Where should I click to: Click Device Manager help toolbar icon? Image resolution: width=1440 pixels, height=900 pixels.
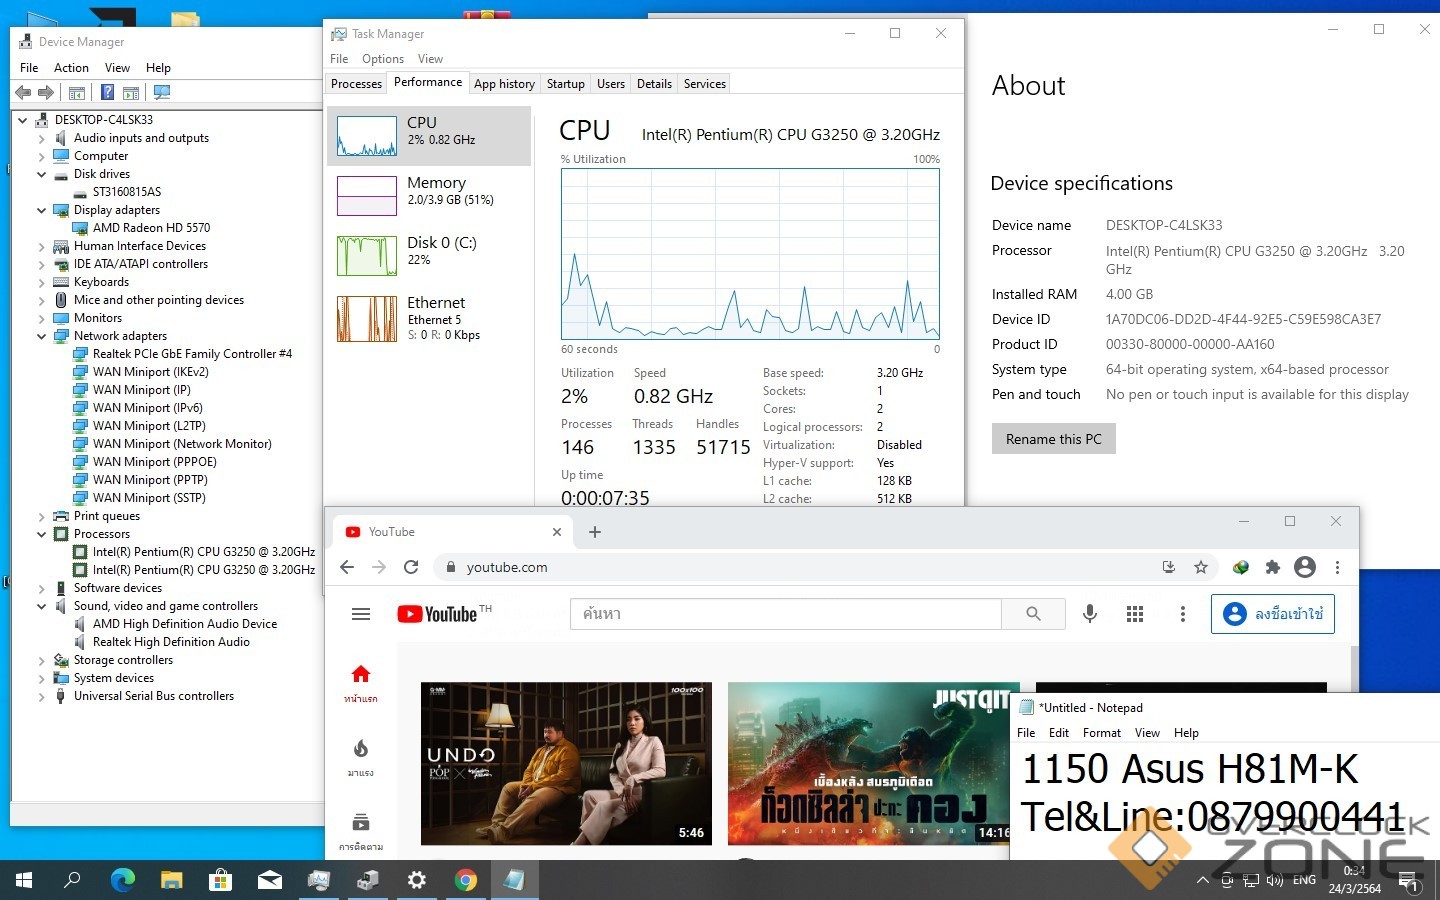coord(107,93)
